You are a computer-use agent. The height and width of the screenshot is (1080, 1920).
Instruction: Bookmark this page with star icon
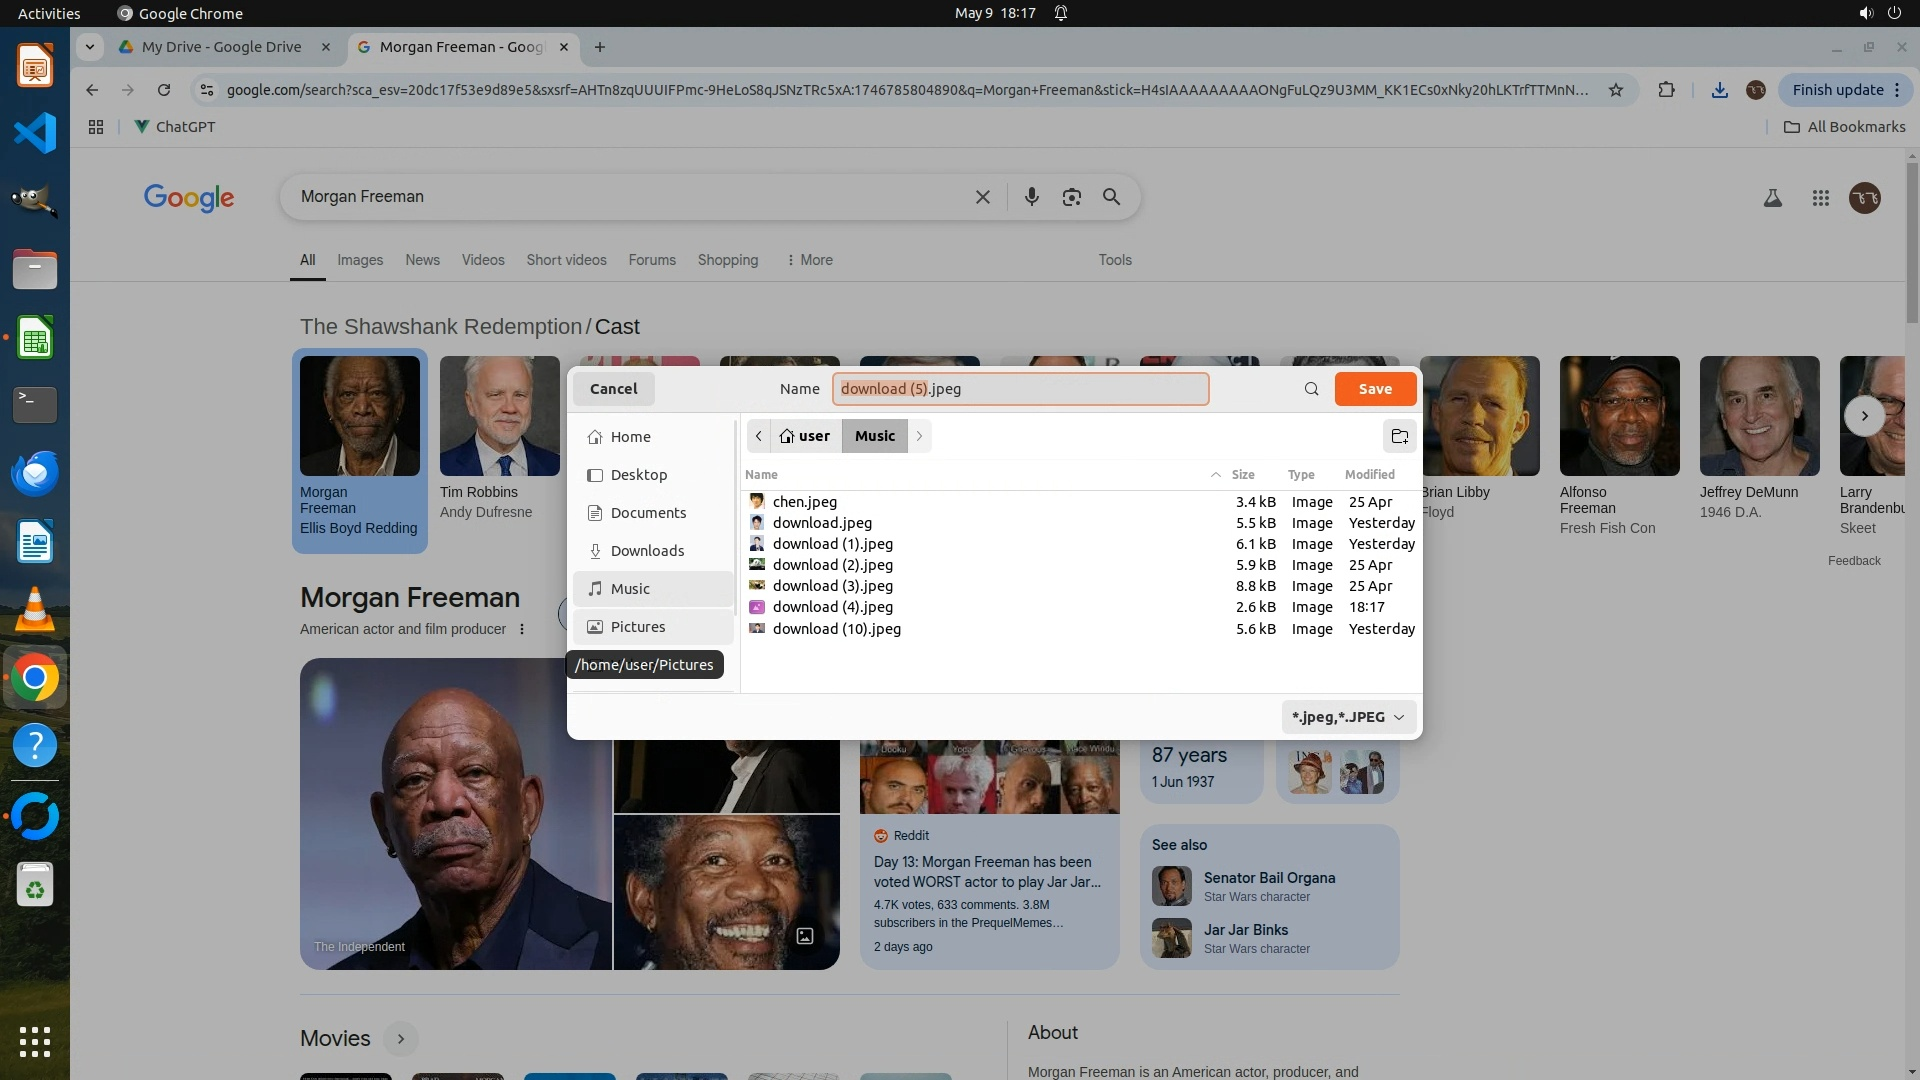pyautogui.click(x=1616, y=90)
